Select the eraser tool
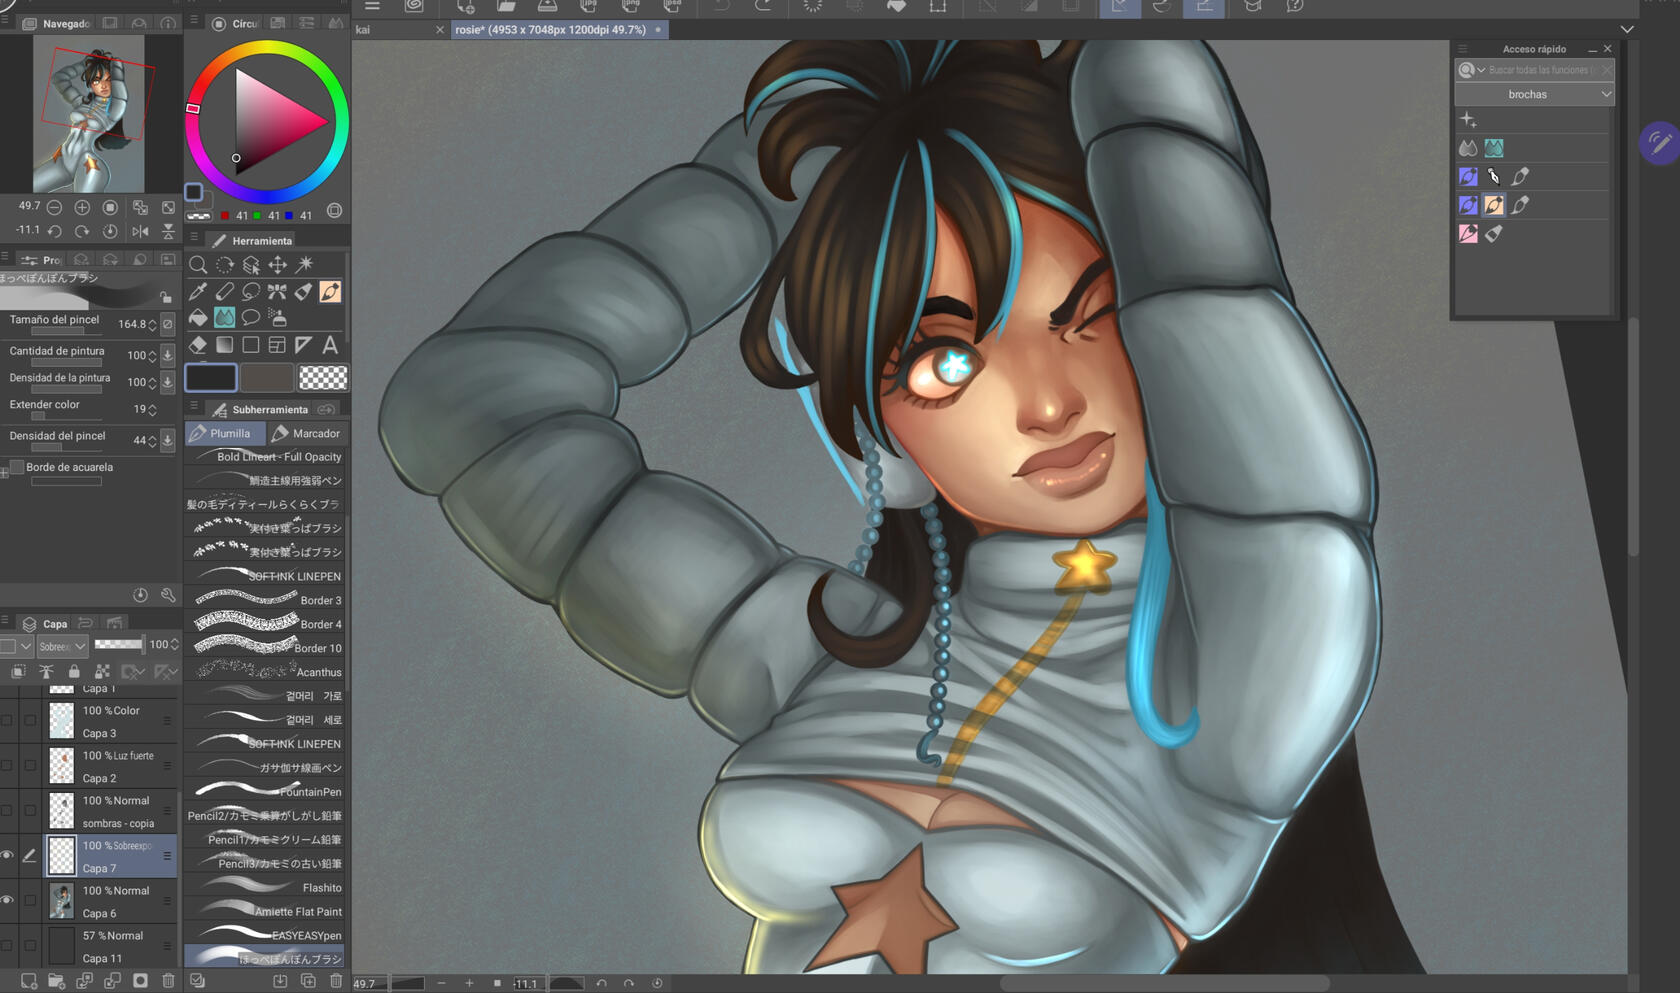The height and width of the screenshot is (993, 1680). tap(198, 345)
